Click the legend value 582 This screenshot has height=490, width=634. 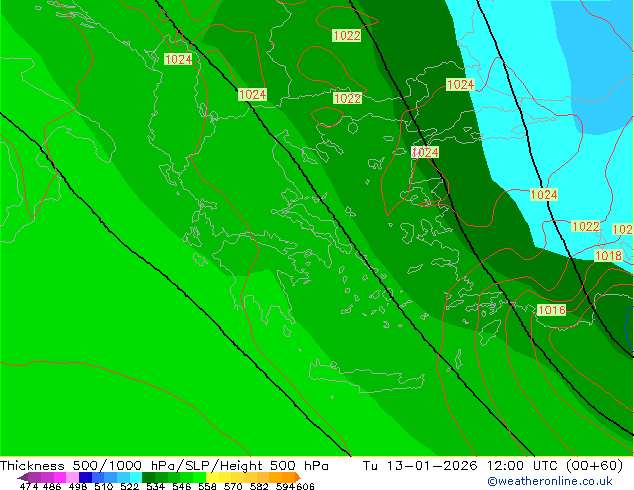(259, 486)
